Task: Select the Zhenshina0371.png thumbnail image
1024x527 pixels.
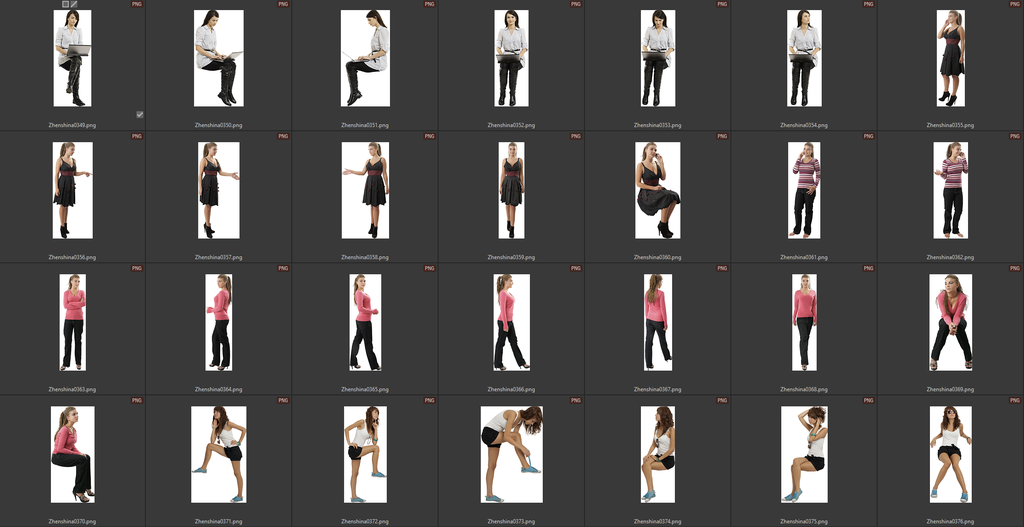Action: point(218,454)
